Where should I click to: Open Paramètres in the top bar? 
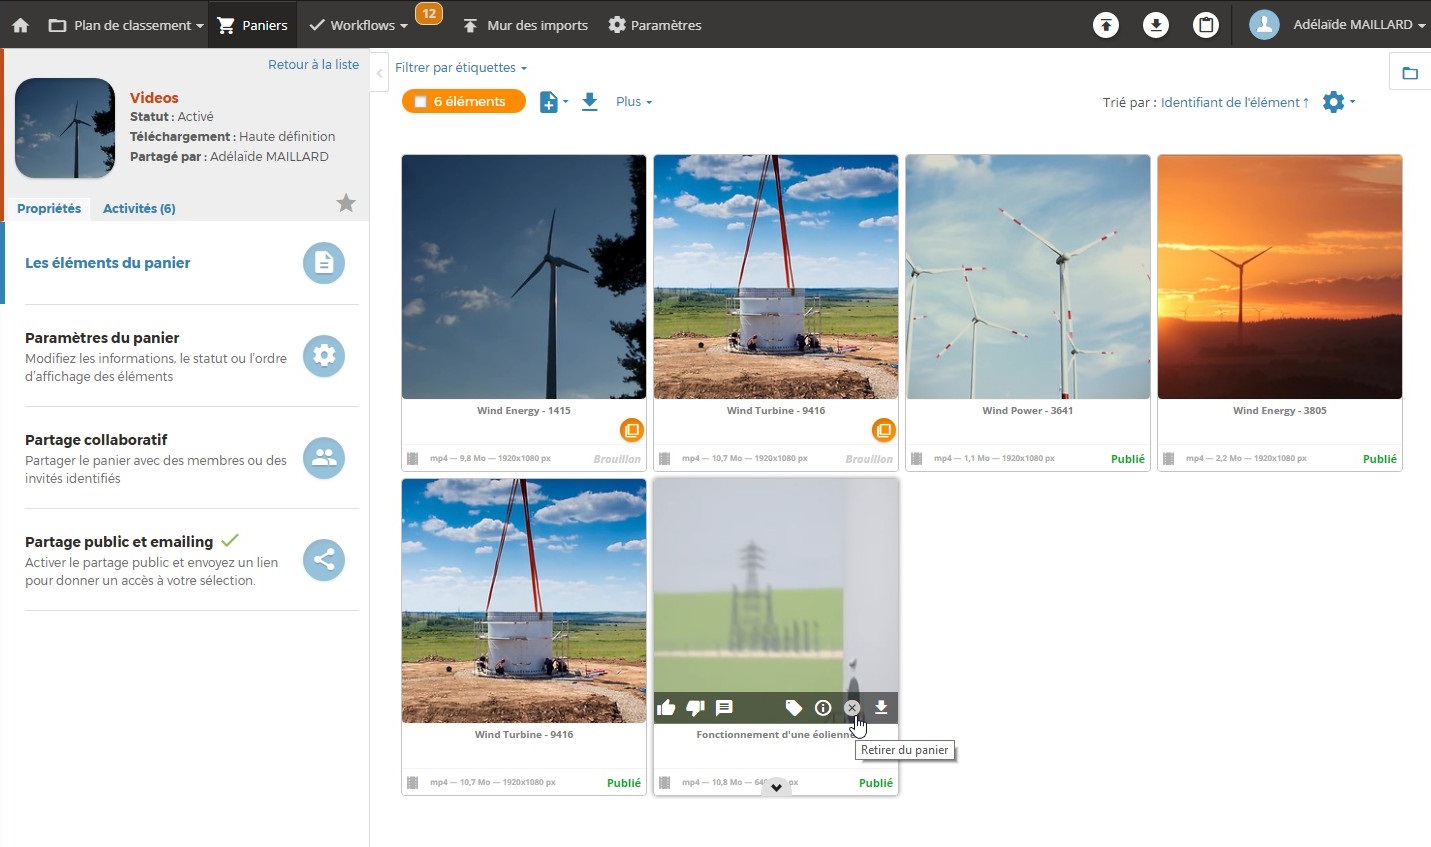click(655, 25)
